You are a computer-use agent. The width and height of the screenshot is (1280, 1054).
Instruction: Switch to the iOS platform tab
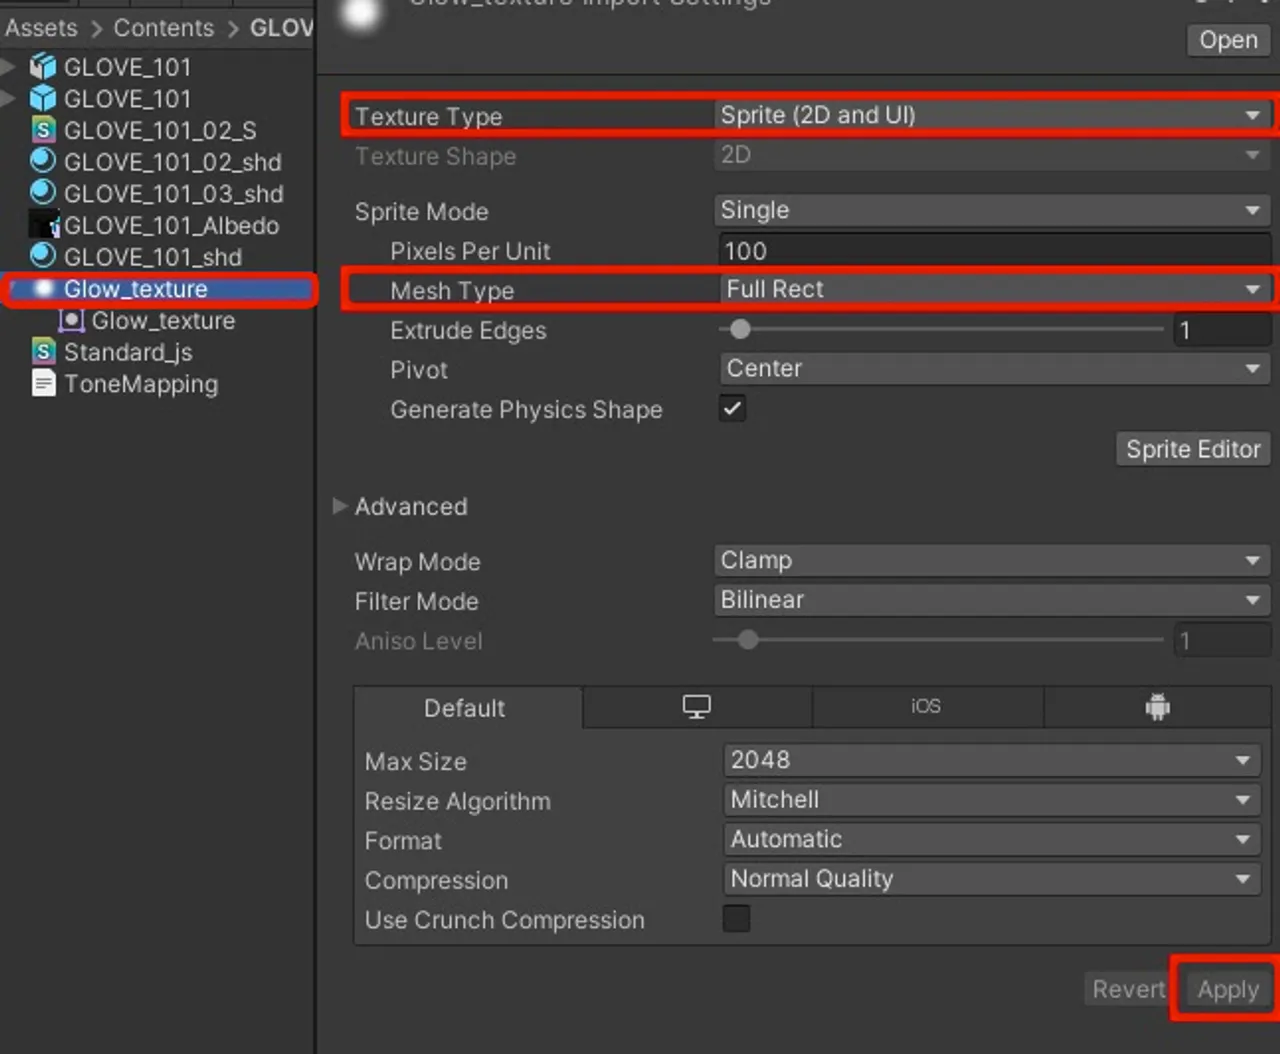click(925, 705)
